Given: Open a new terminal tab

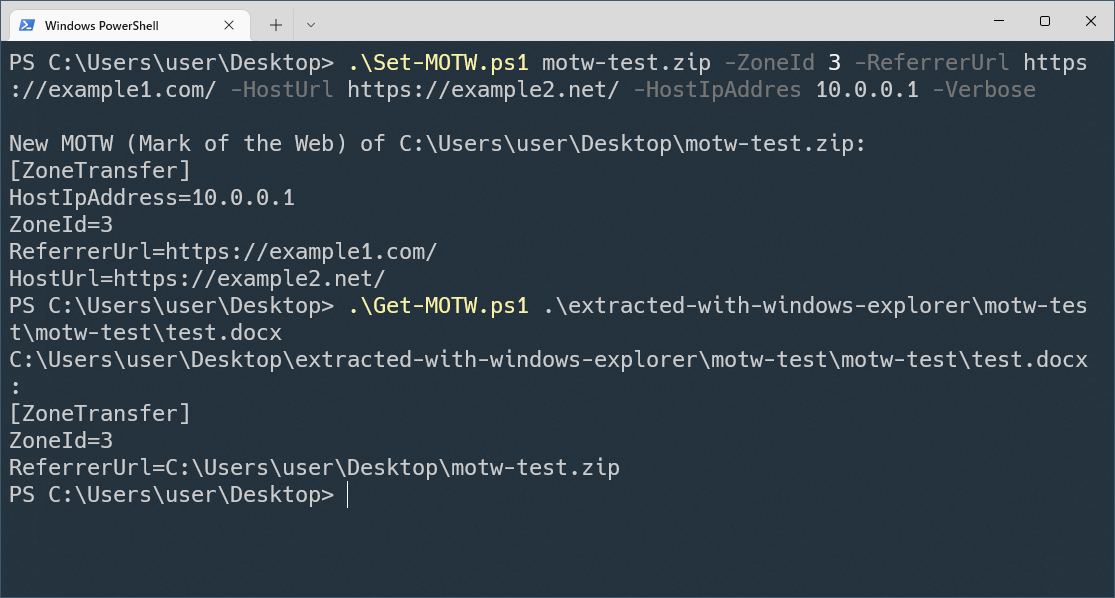Looking at the screenshot, I should (276, 25).
